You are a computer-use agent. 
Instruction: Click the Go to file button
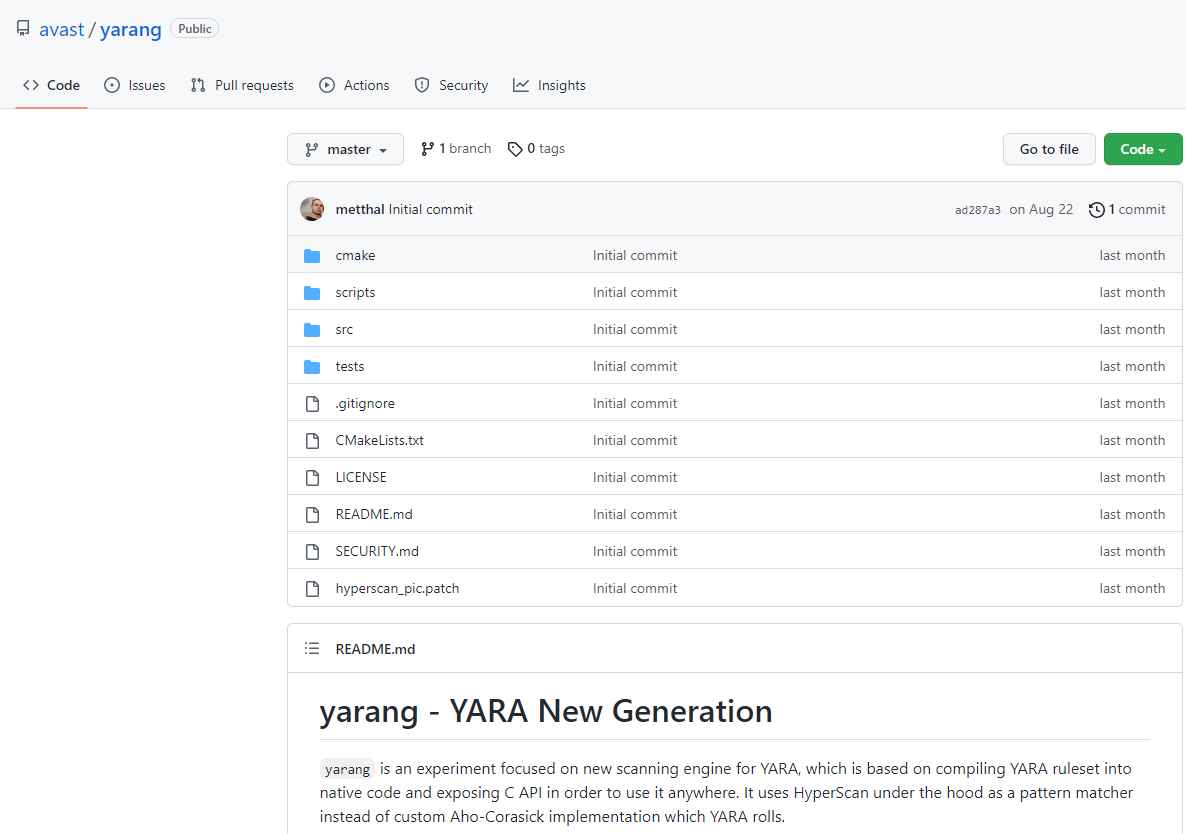click(1048, 148)
